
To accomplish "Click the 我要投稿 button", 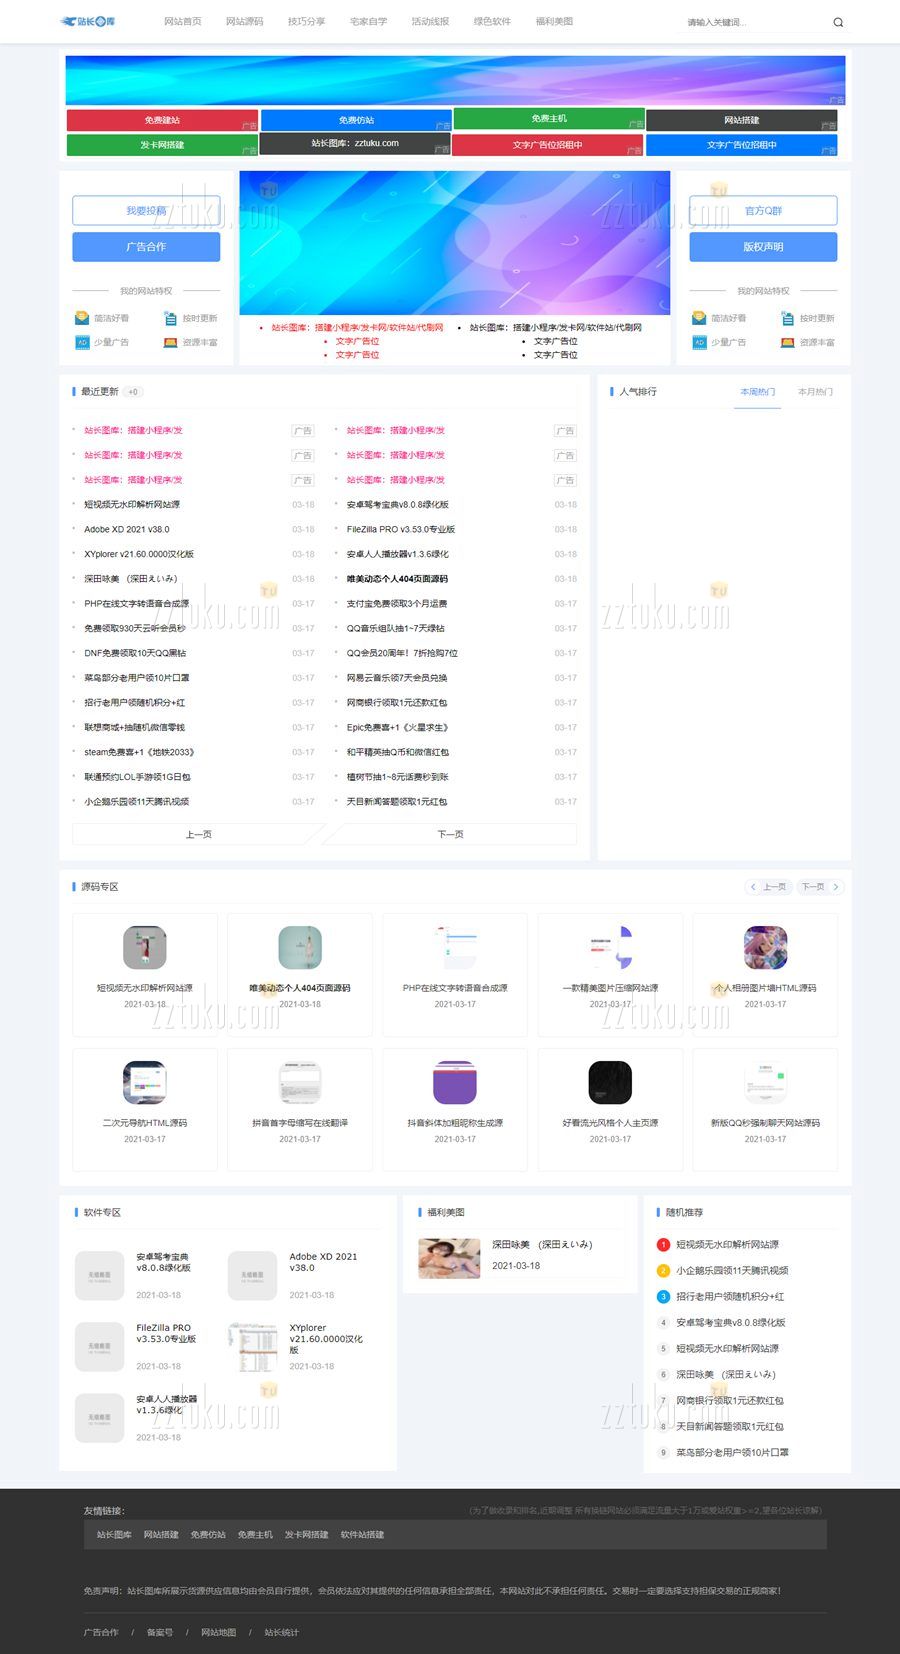I will click(146, 211).
